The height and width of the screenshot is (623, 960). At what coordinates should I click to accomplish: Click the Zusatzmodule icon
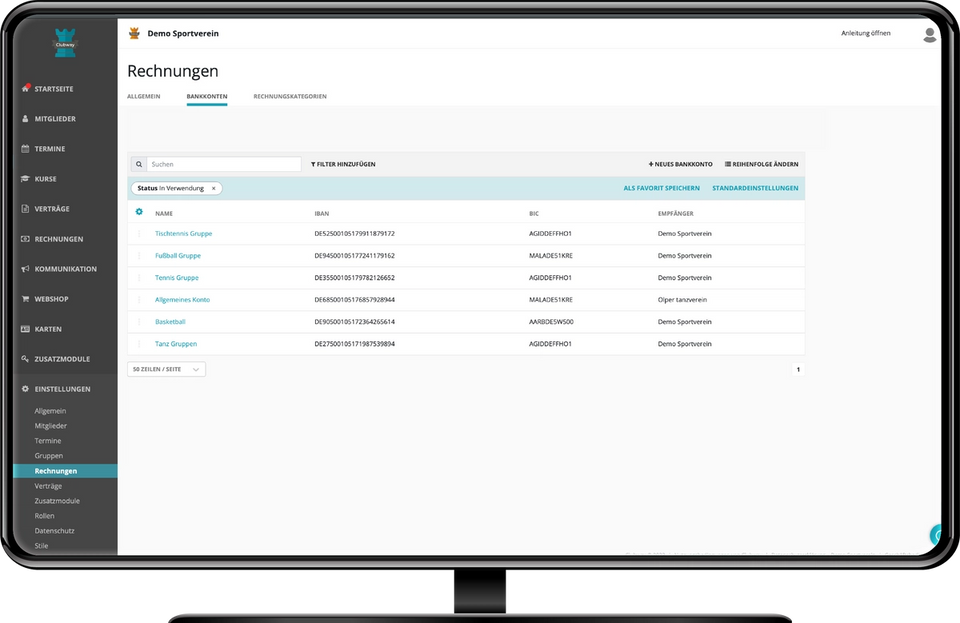[25, 359]
